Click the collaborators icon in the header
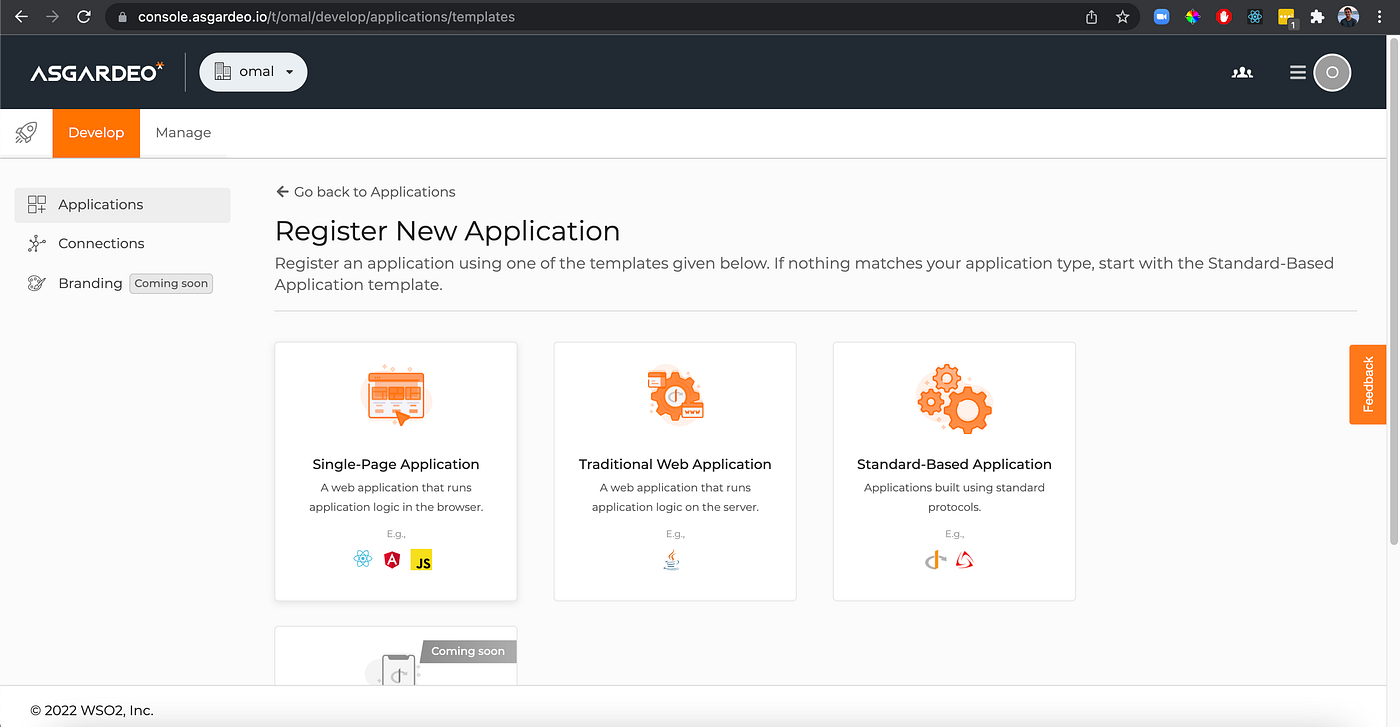Screen dimensions: 1400x727 coord(1242,72)
